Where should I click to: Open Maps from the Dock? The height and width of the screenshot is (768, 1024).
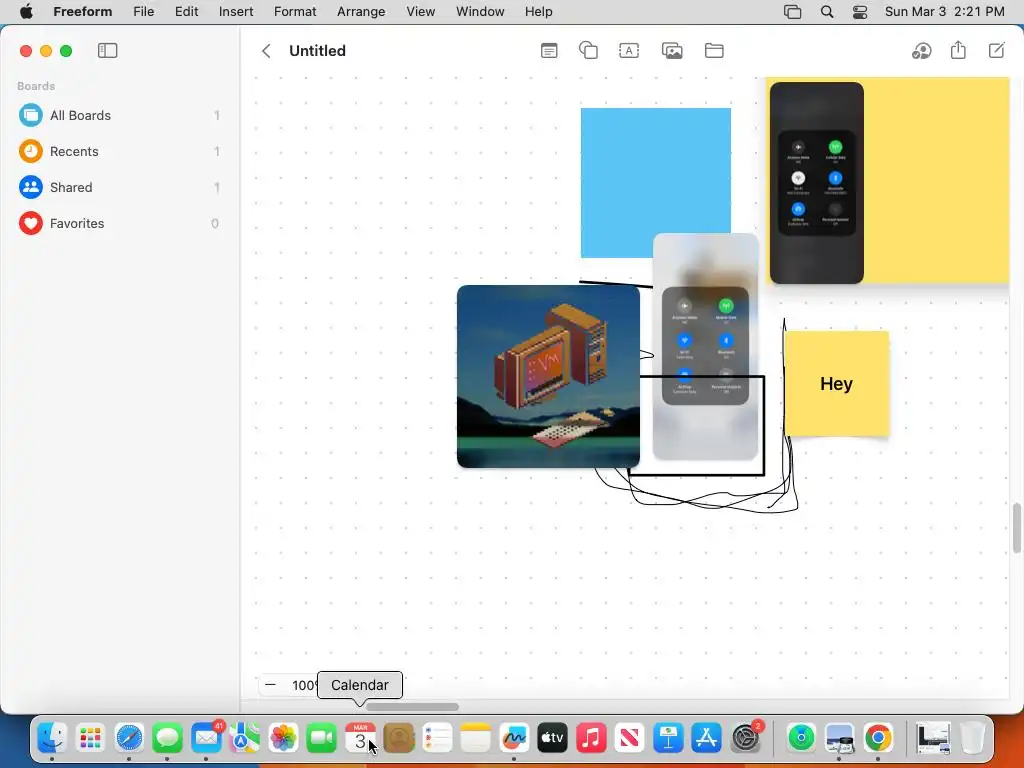(244, 739)
